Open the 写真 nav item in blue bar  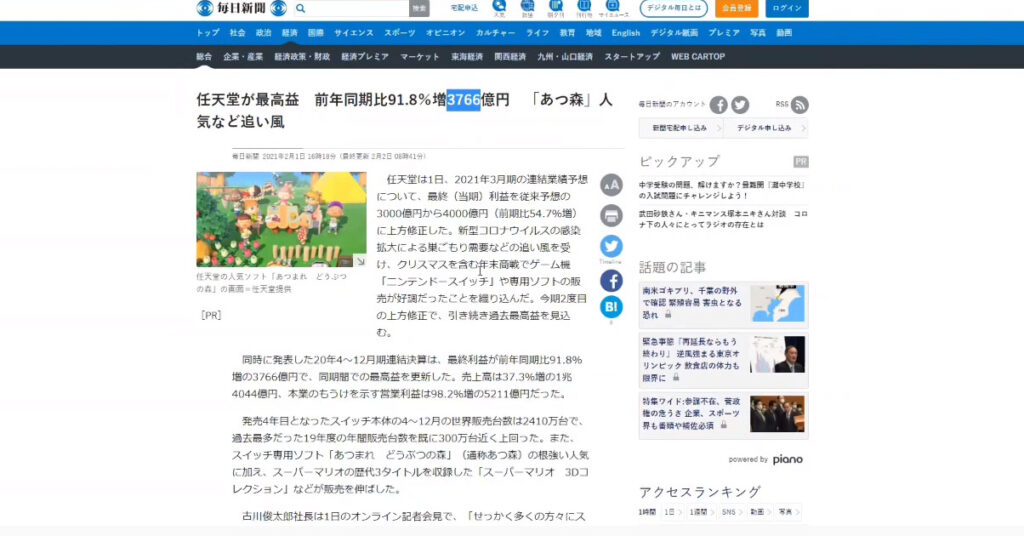(x=758, y=33)
